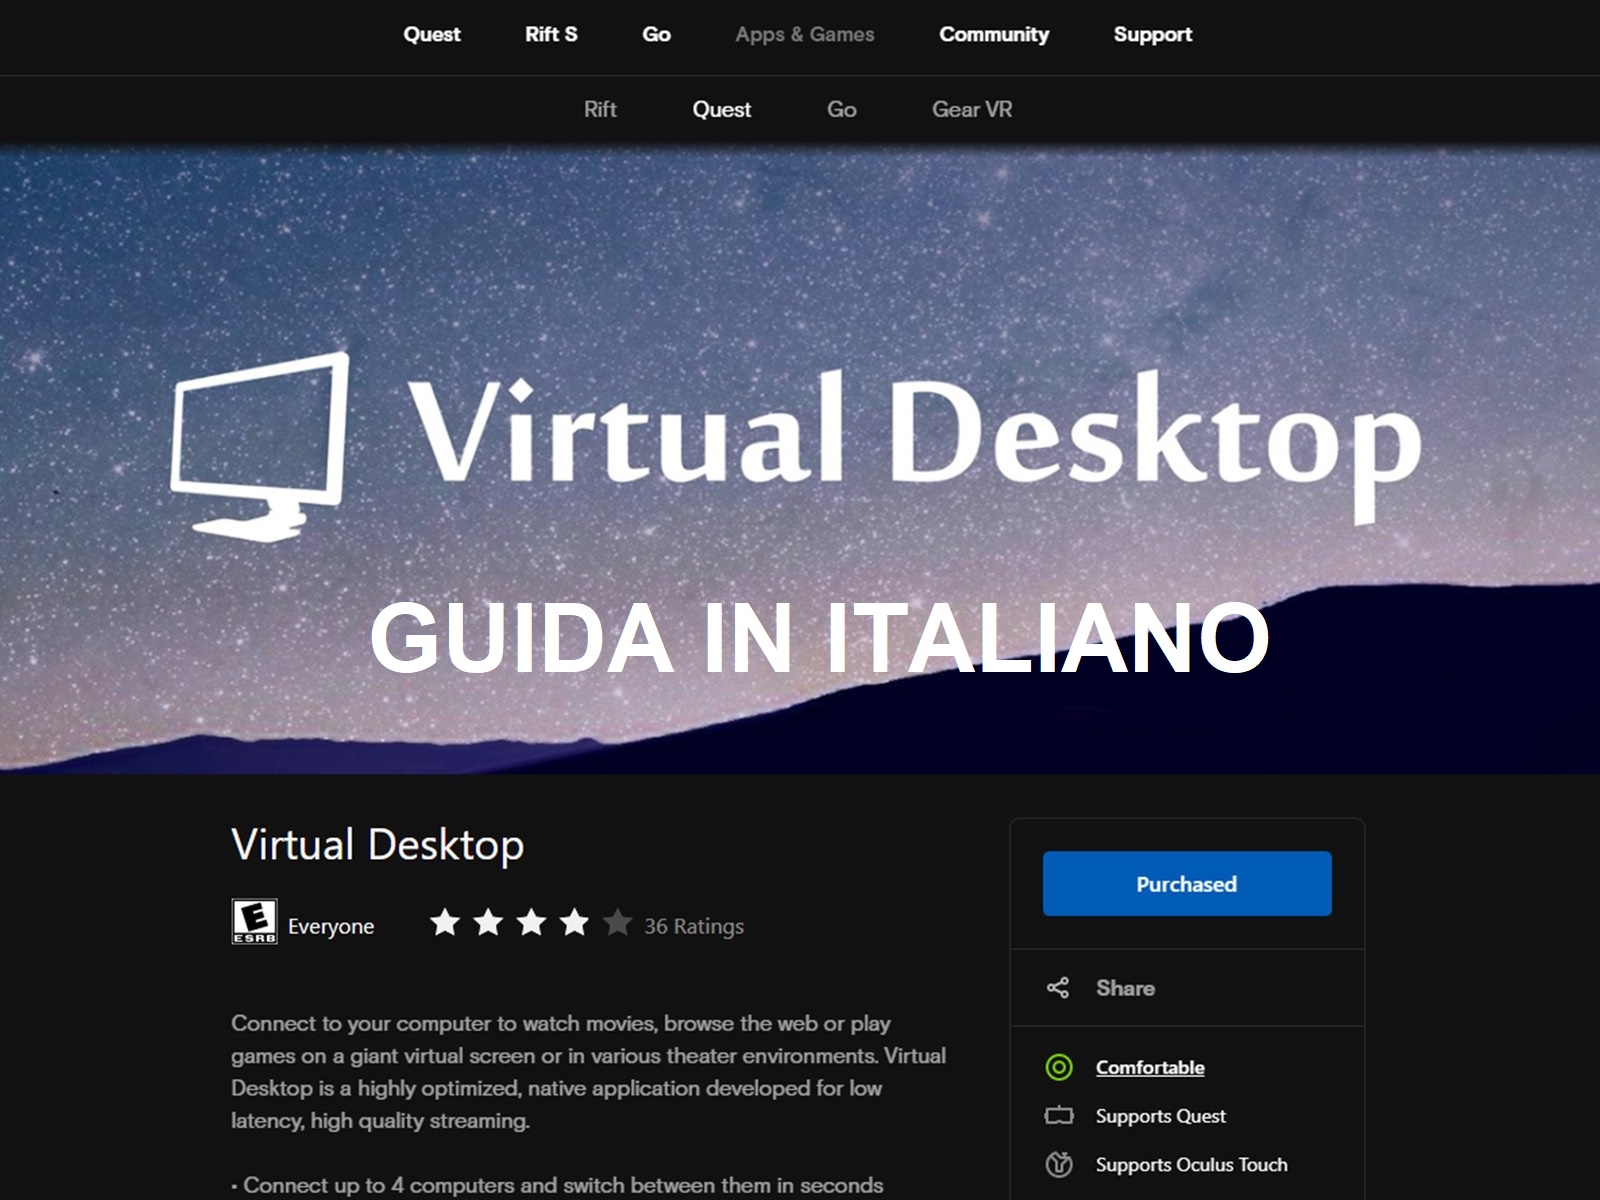The width and height of the screenshot is (1600, 1200).
Task: Click the Connect up to 4 computers line
Action: coord(557,1185)
